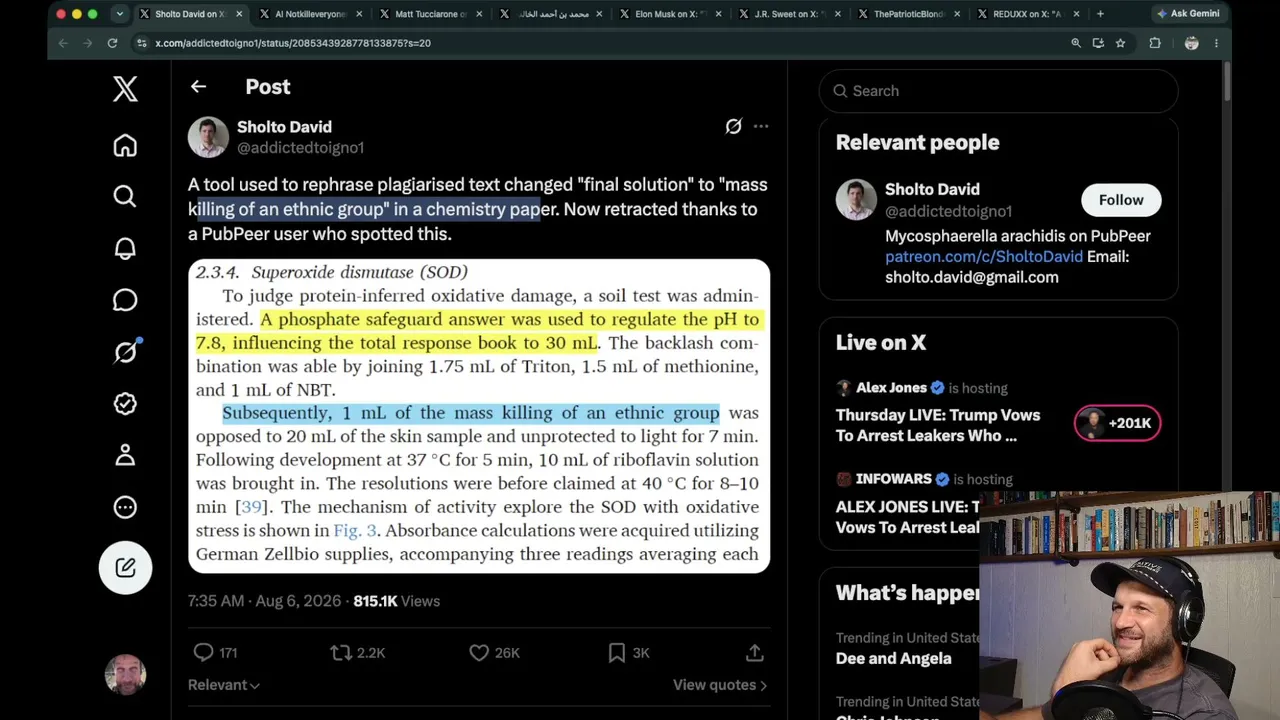Open the highlighted paper screenshot image
1280x720 pixels.
click(479, 416)
